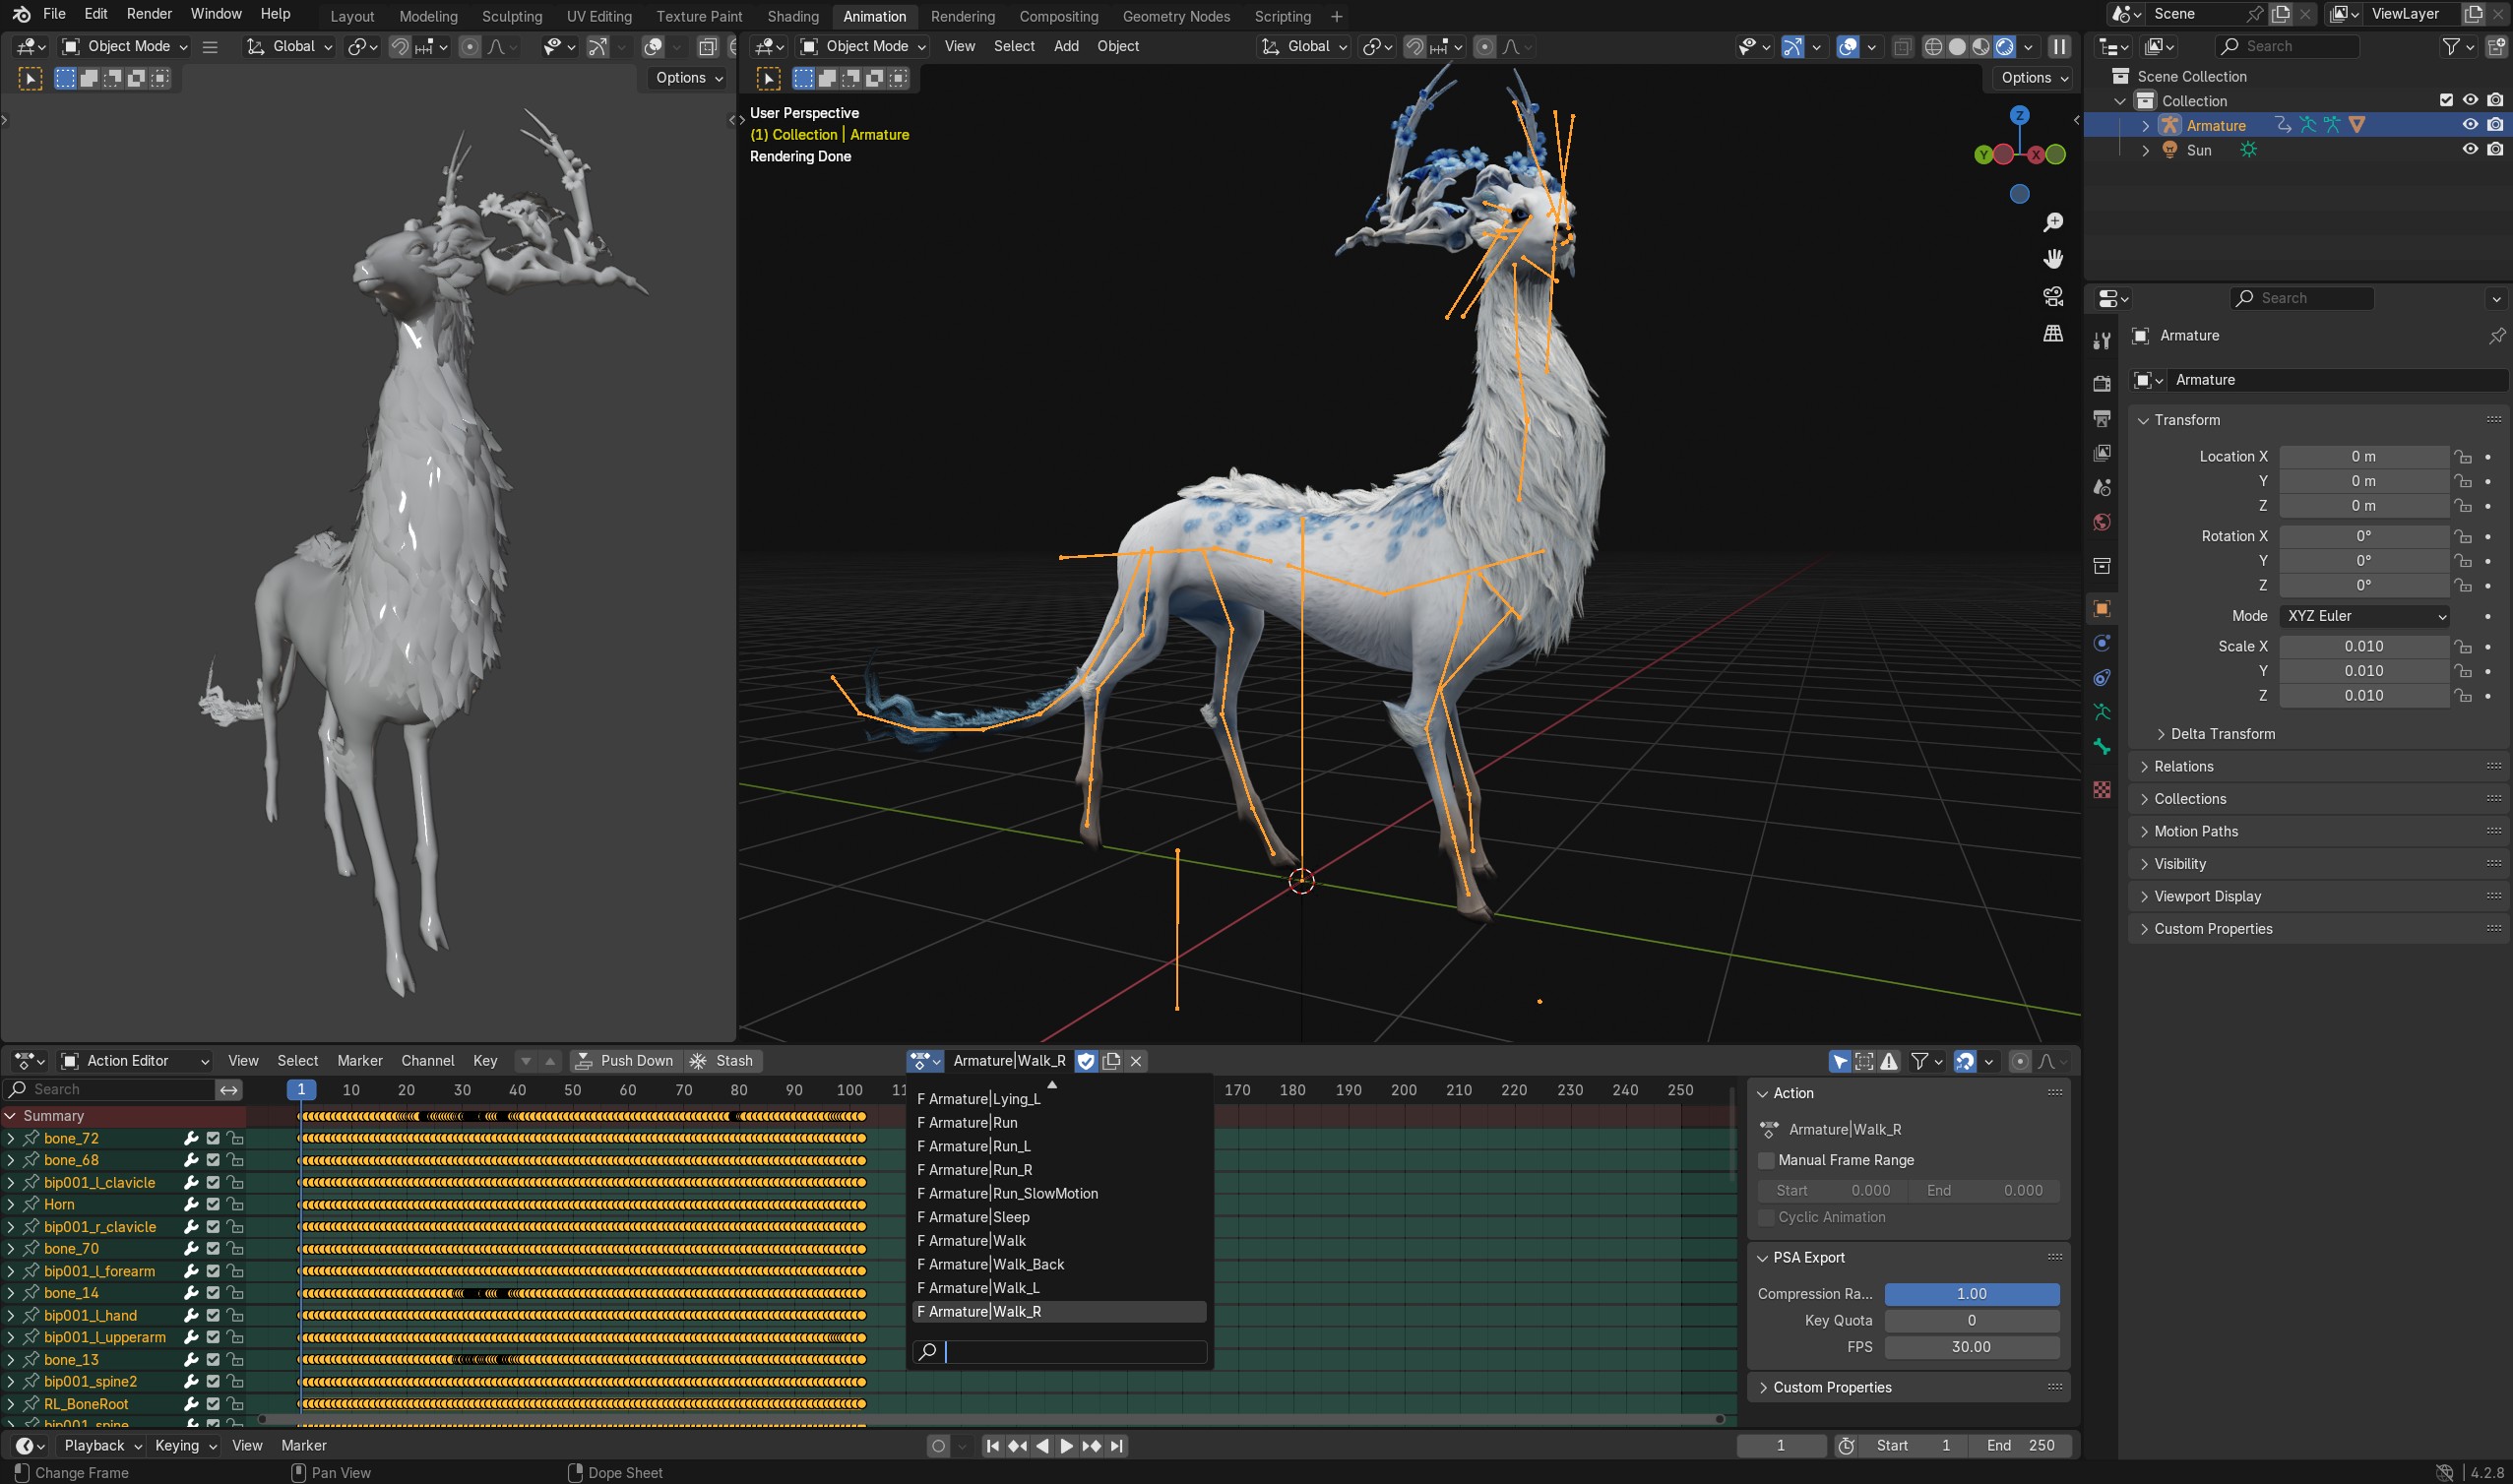The width and height of the screenshot is (2513, 1484).
Task: Expand the Delta Transform section
Action: (x=2222, y=734)
